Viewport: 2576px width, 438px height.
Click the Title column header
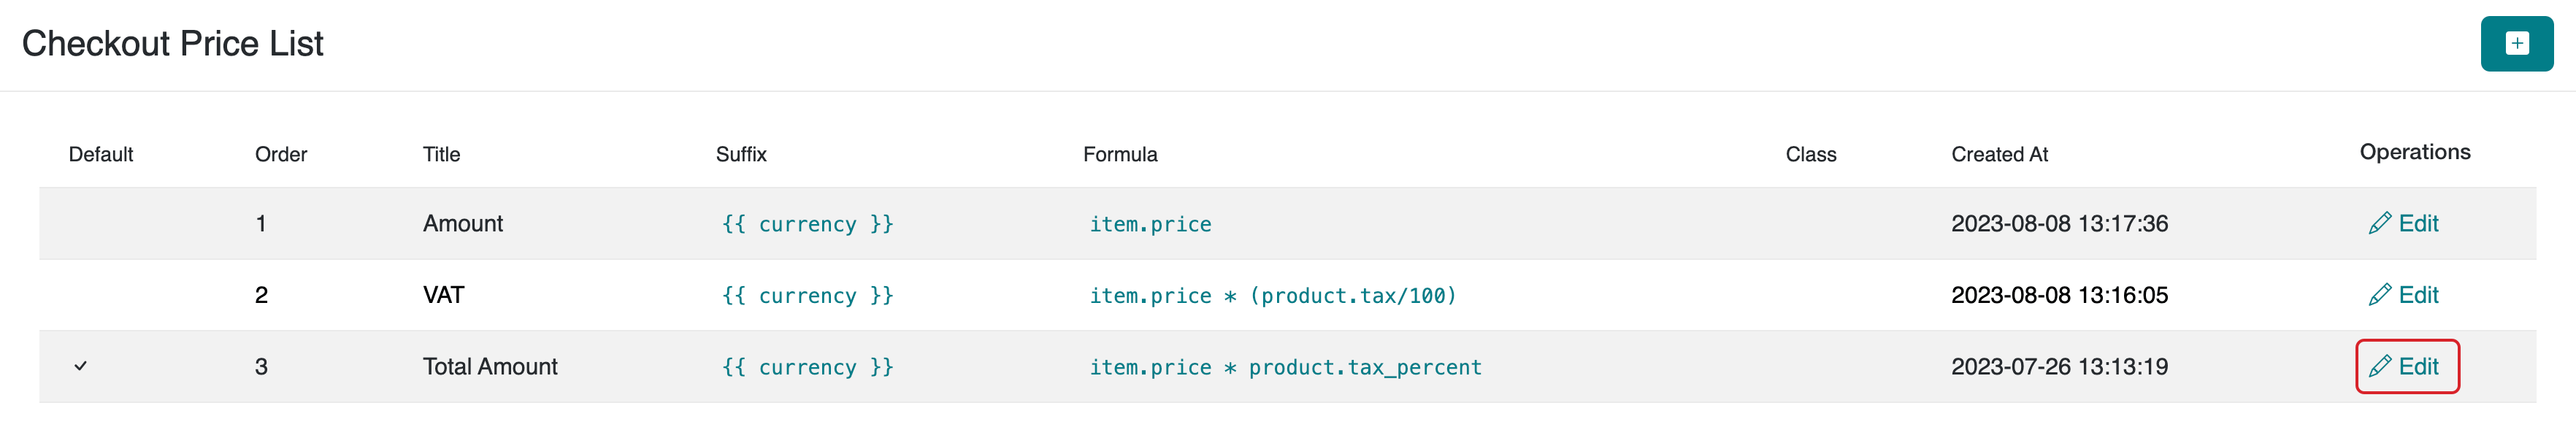(x=441, y=154)
